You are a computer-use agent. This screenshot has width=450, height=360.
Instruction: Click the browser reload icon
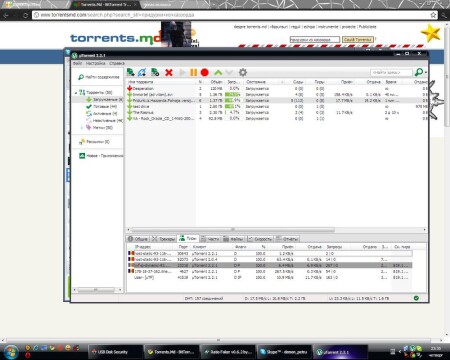coord(25,15)
